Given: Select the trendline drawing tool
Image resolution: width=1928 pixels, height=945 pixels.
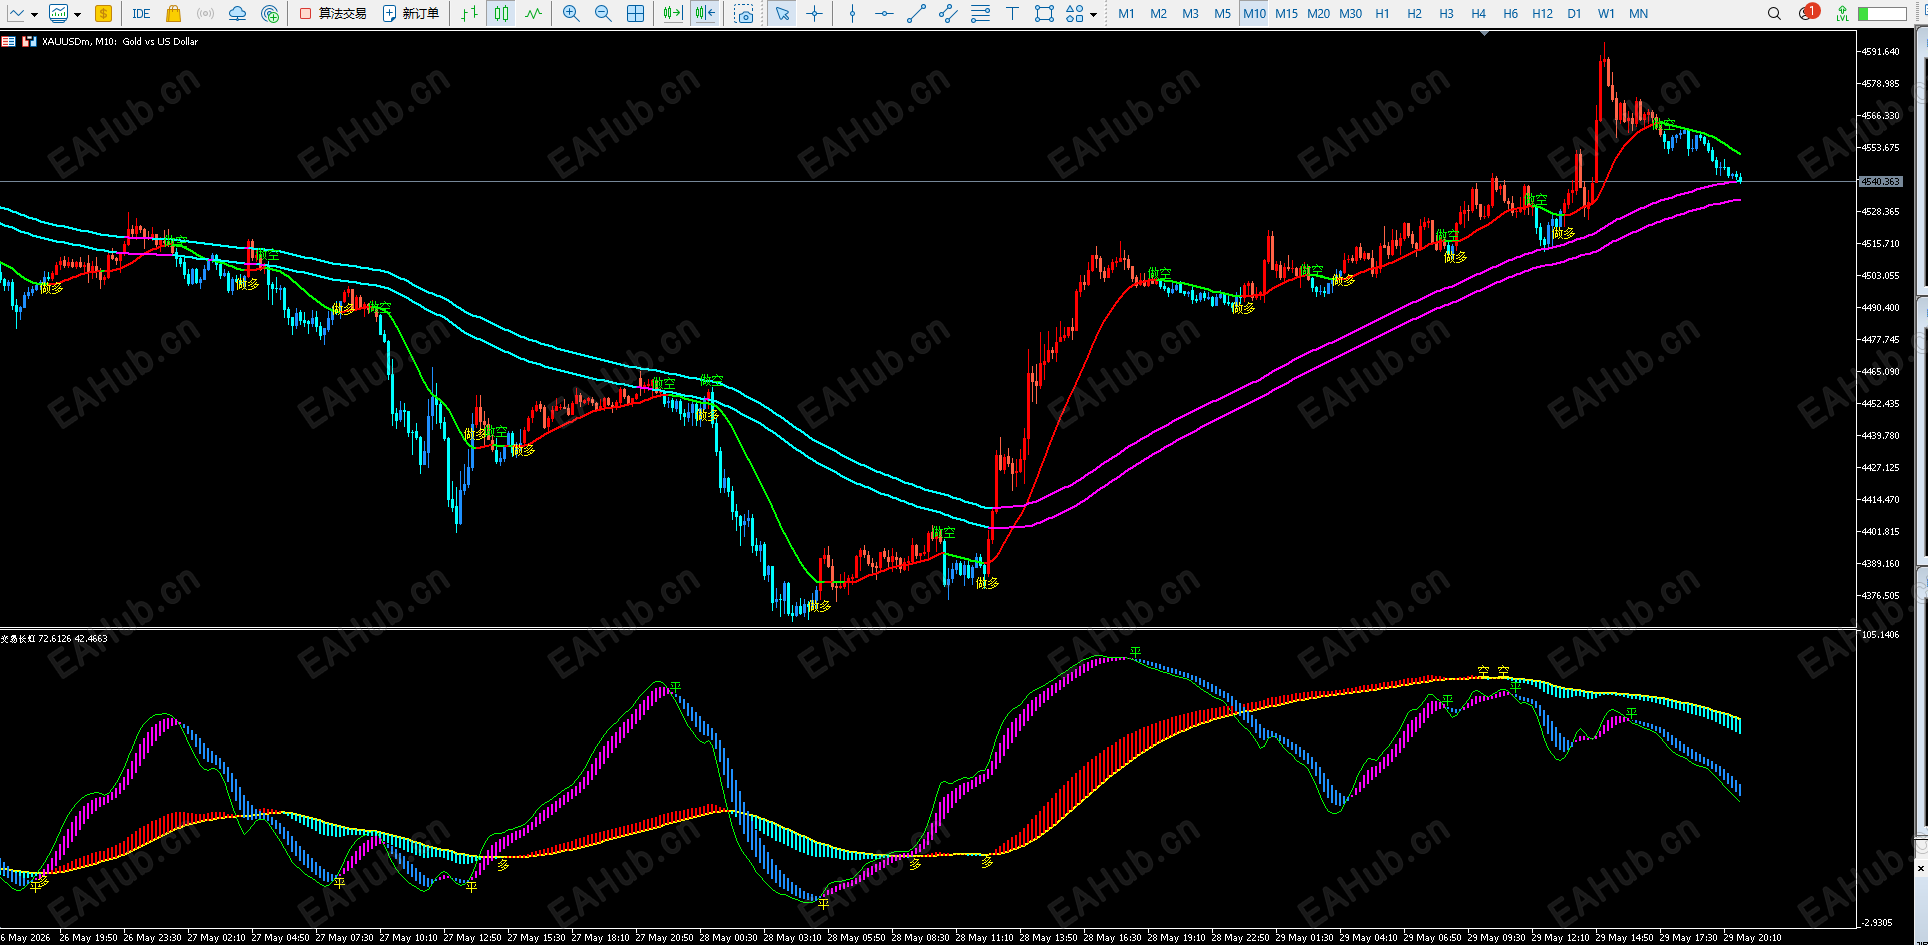Looking at the screenshot, I should coord(916,14).
